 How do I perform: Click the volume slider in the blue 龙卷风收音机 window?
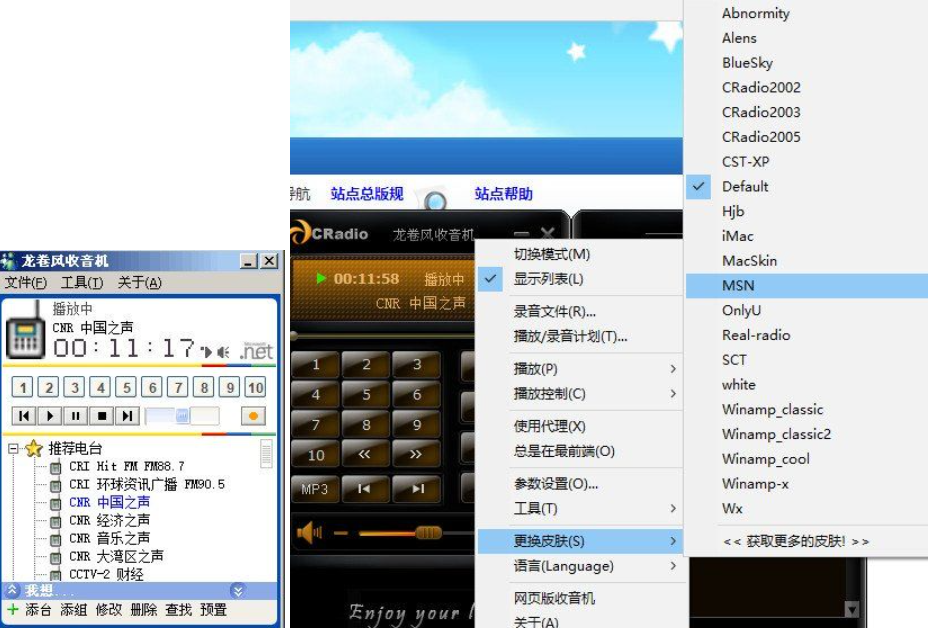(182, 416)
